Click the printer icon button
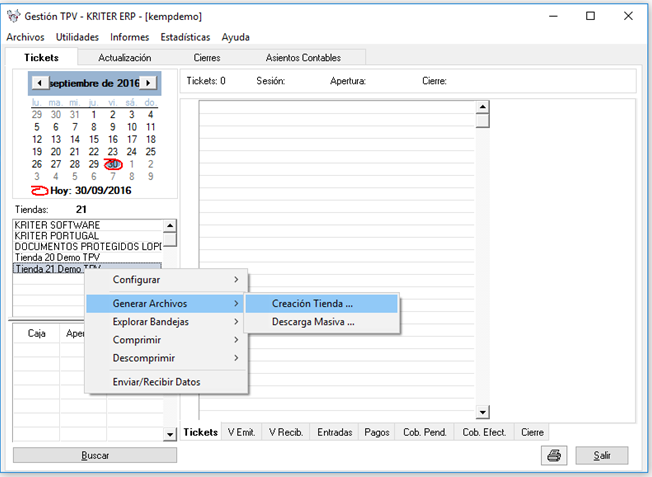 tap(553, 455)
